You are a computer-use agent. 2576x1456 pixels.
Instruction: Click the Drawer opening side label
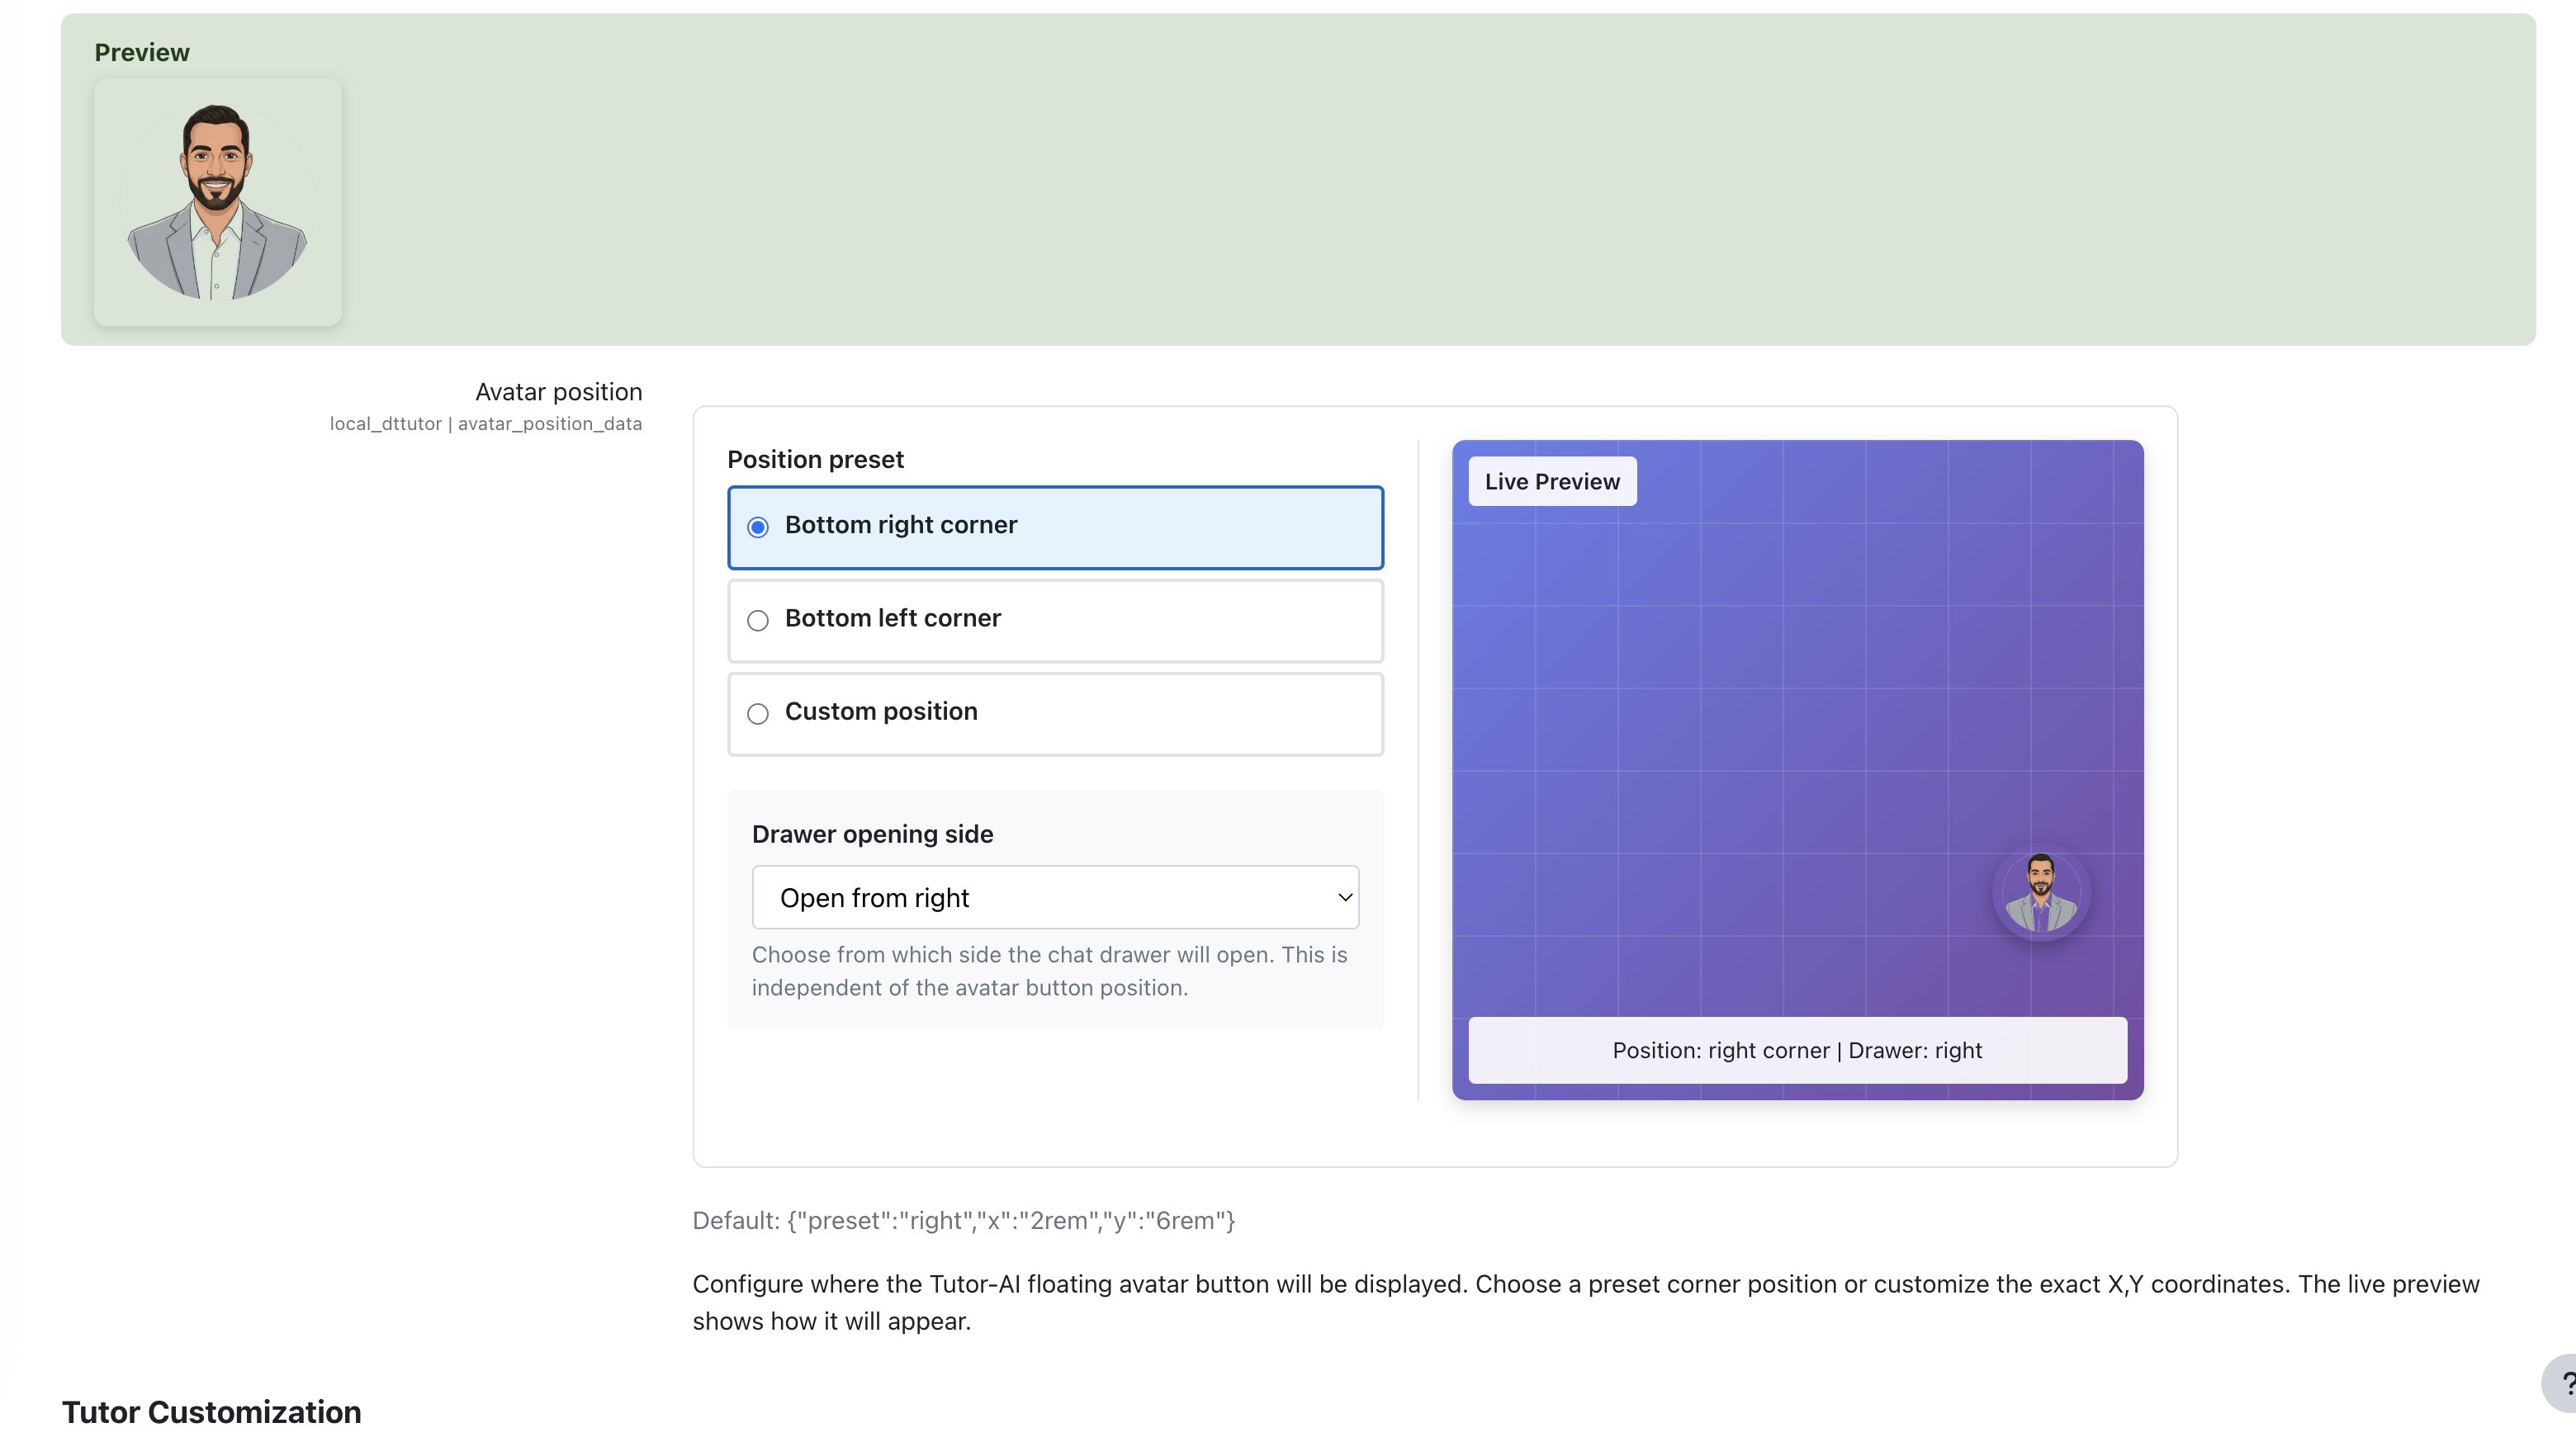pos(872,834)
